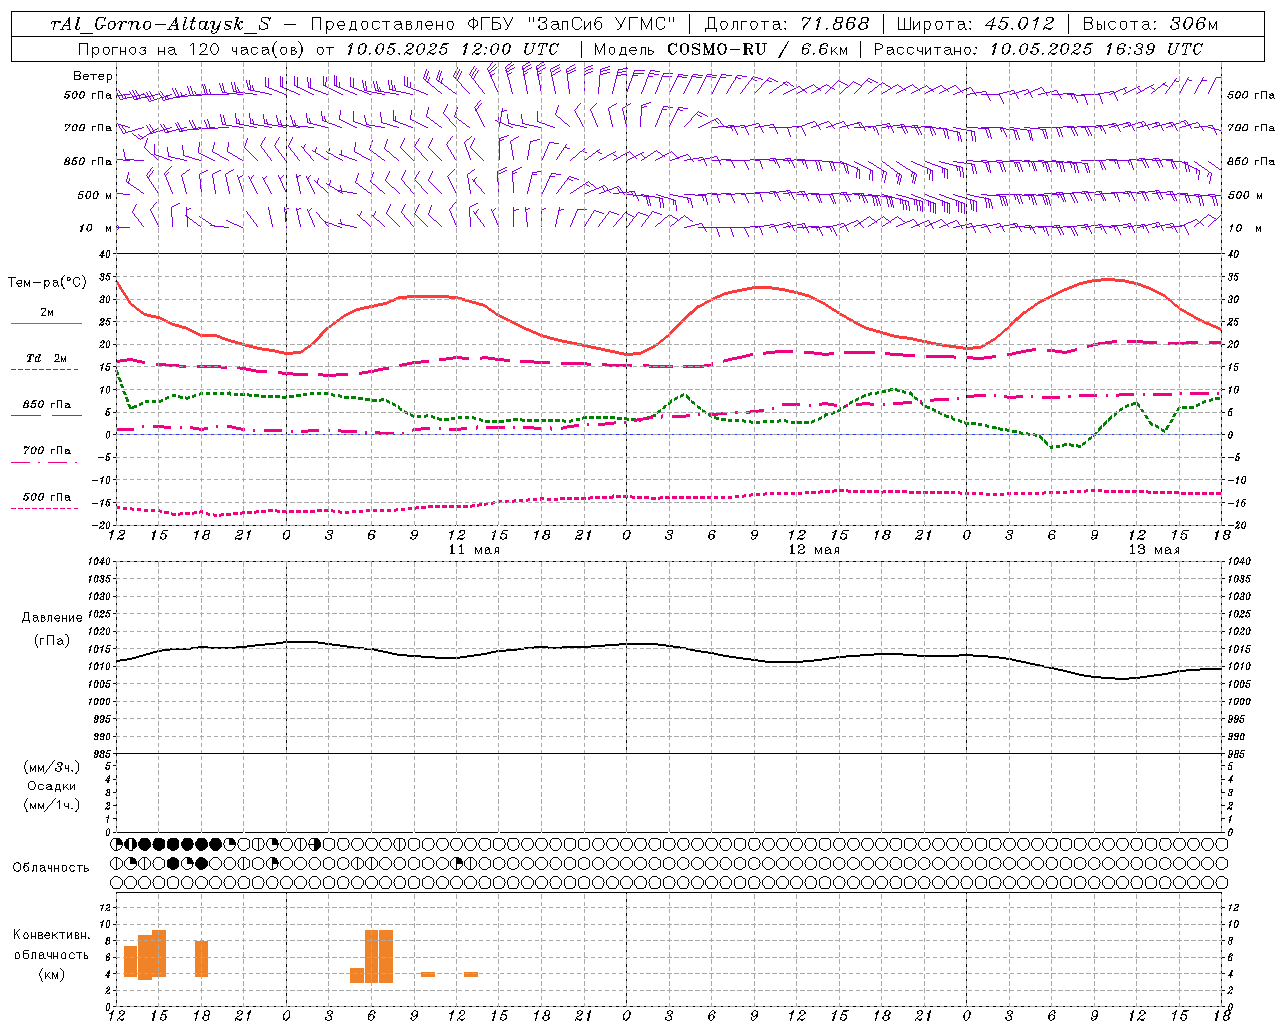Click the model name COSMO-RU / 6.6км
The image size is (1280, 1024).
pos(757,49)
